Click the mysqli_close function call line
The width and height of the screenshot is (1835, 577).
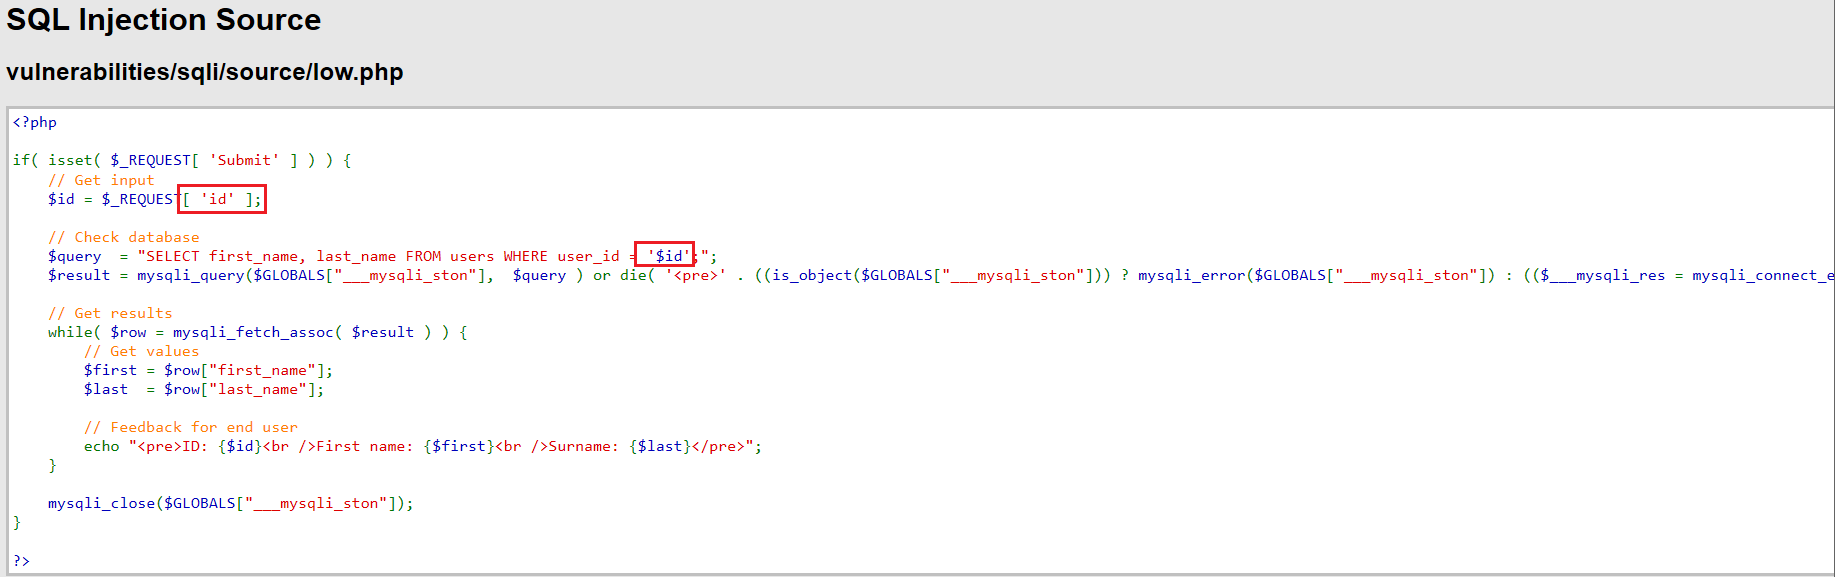[x=230, y=503]
